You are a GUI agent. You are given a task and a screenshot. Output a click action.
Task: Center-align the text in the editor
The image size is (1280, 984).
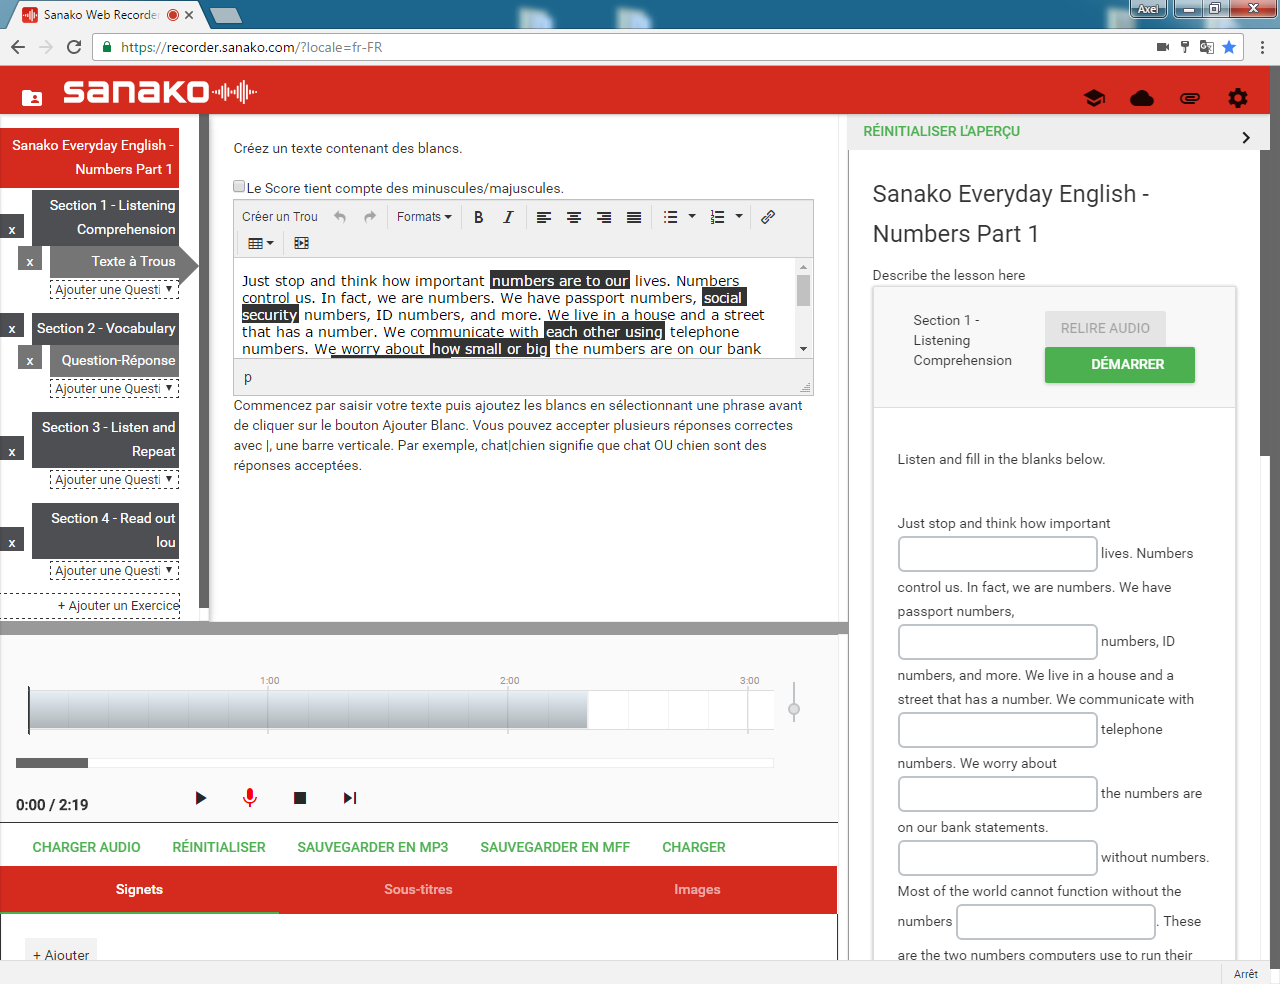coord(574,217)
